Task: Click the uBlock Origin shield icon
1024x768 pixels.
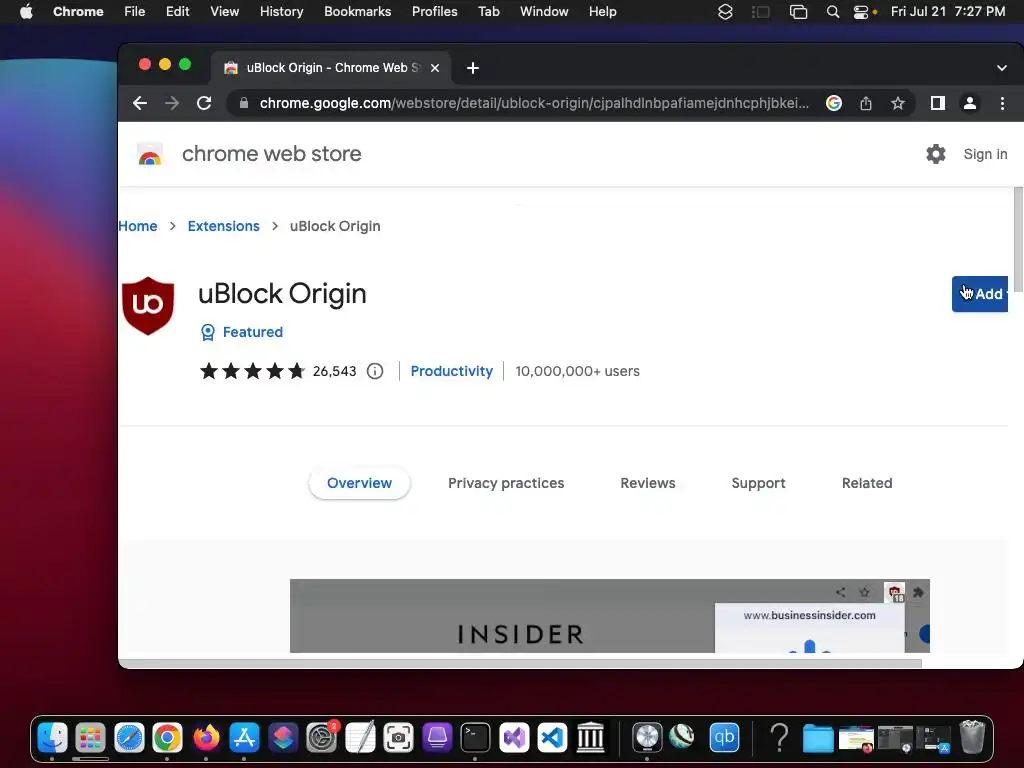Action: 148,306
